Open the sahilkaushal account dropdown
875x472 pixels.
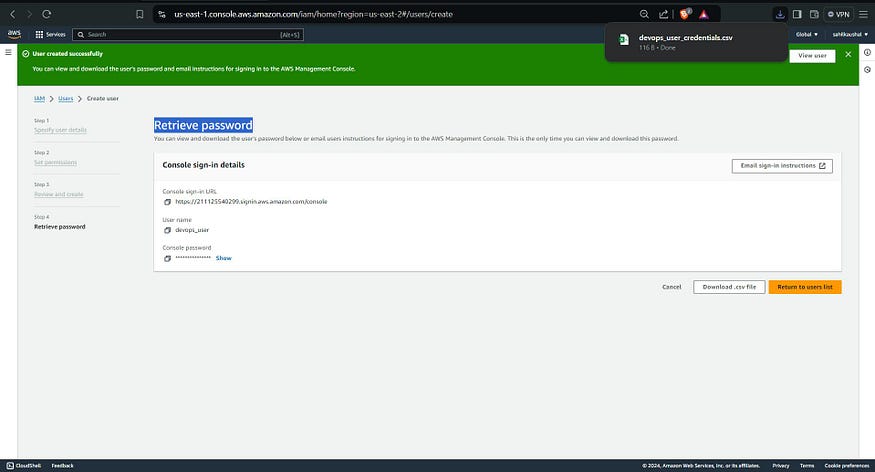pos(850,35)
